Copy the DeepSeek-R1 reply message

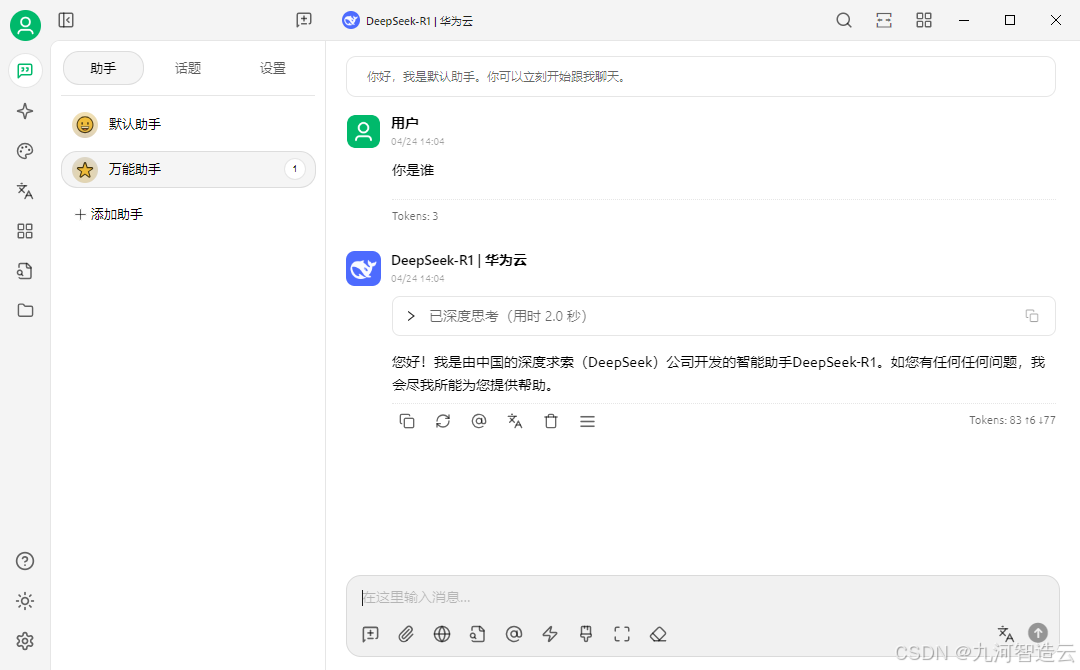click(407, 421)
